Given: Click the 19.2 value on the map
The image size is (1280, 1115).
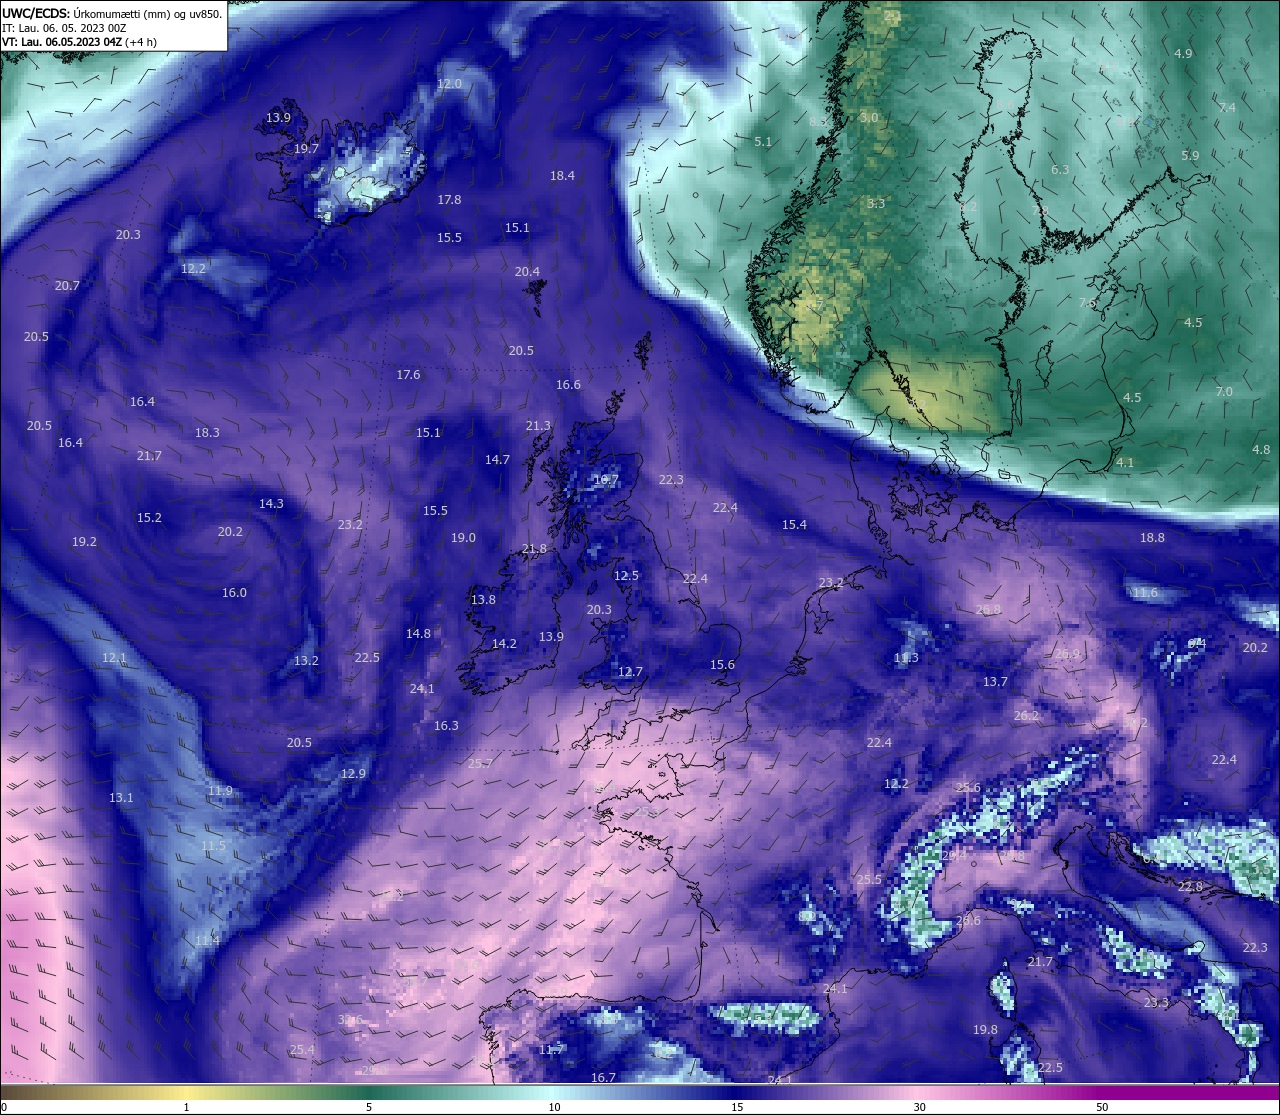Looking at the screenshot, I should click(84, 542).
